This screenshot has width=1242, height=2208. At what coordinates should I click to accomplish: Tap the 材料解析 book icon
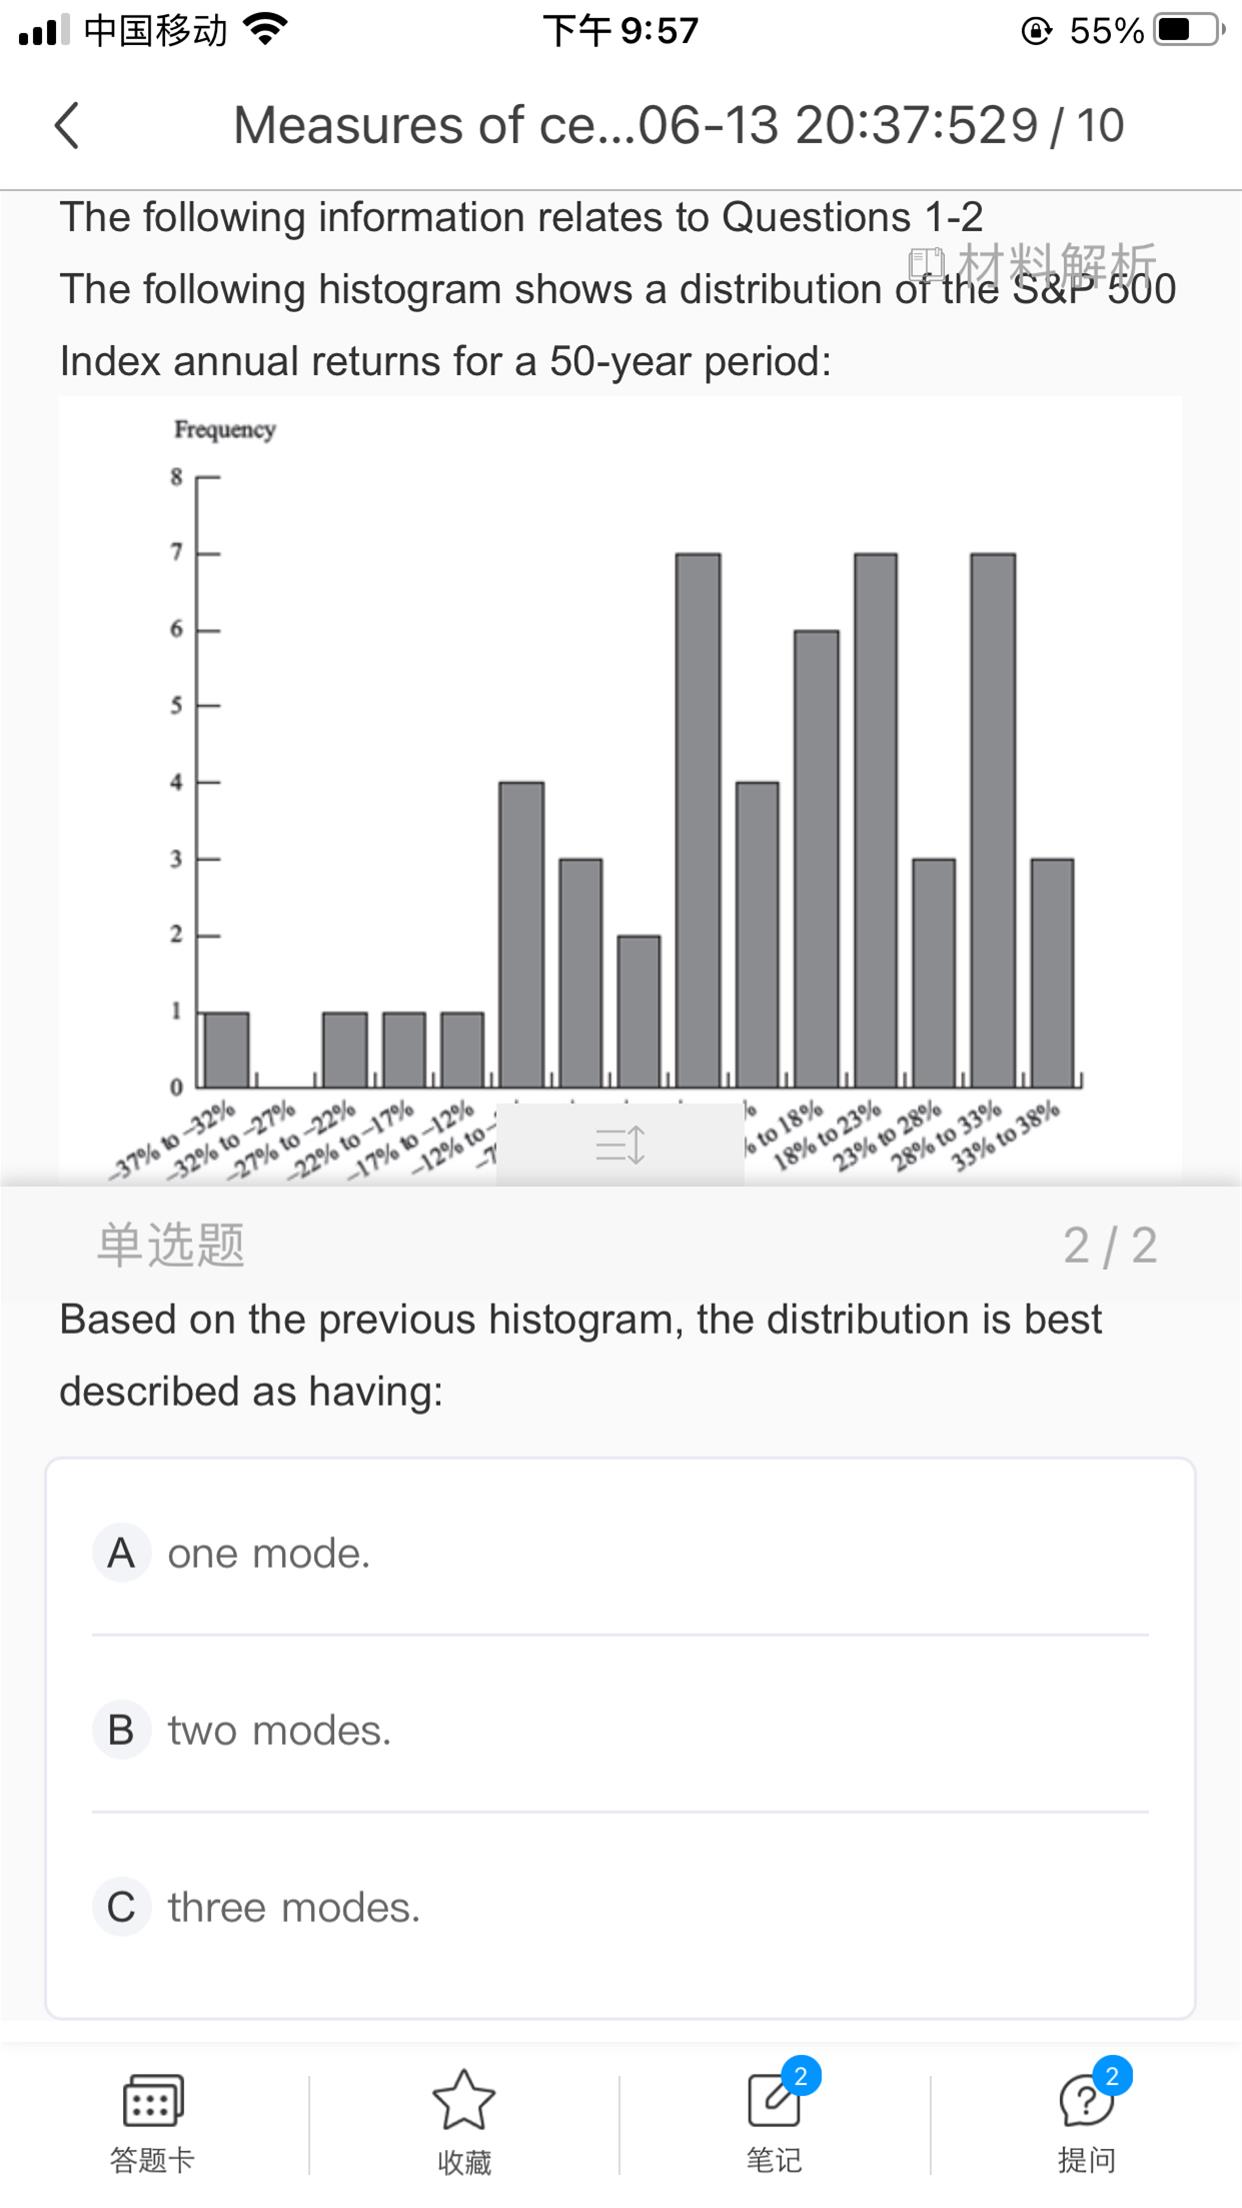point(925,265)
